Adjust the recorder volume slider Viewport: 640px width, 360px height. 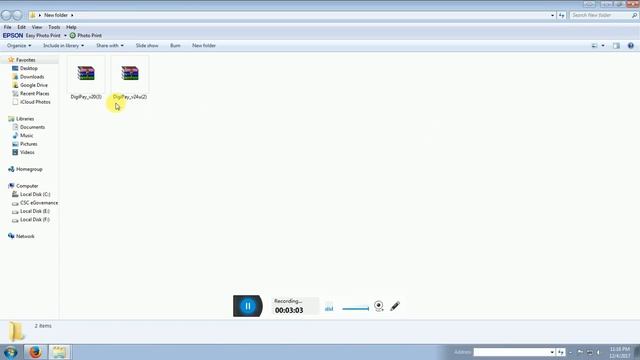356,309
